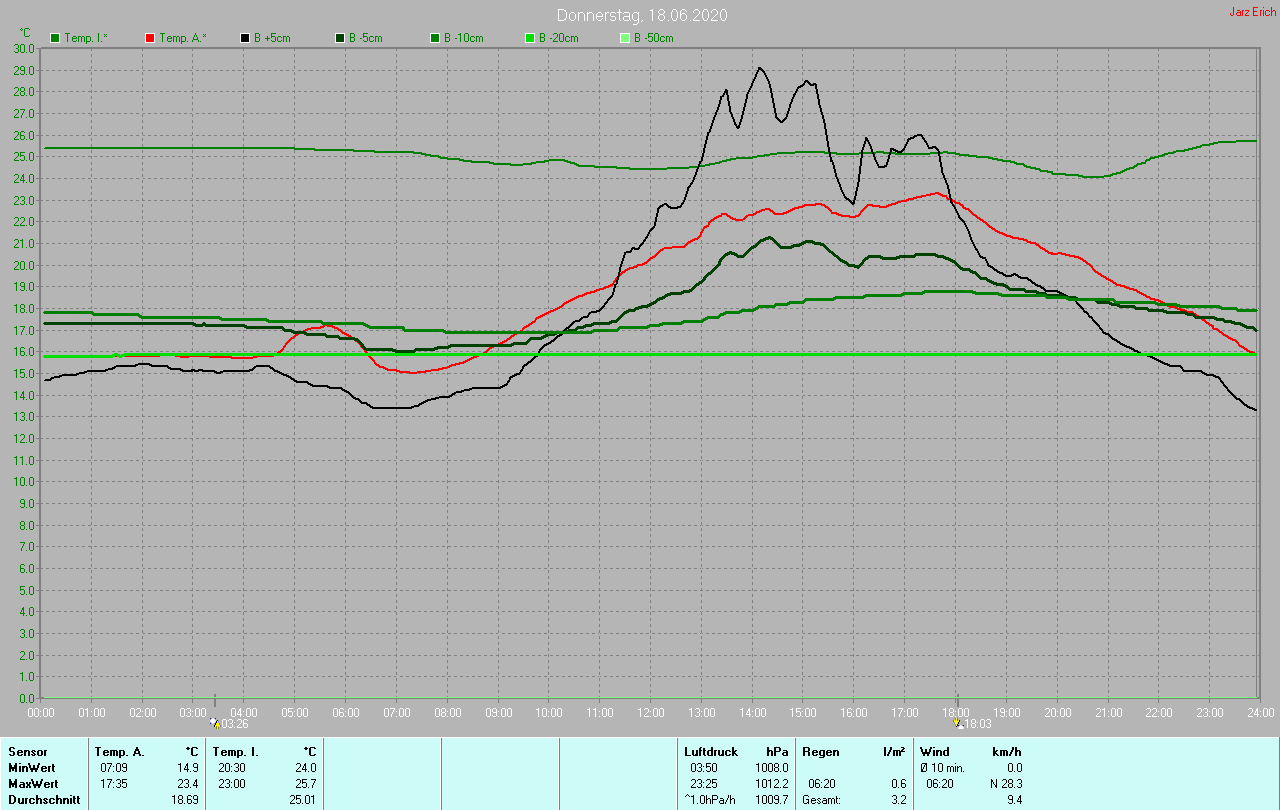This screenshot has width=1280, height=810.
Task: Click the '15.0' label on temperature axis
Action: coord(24,373)
